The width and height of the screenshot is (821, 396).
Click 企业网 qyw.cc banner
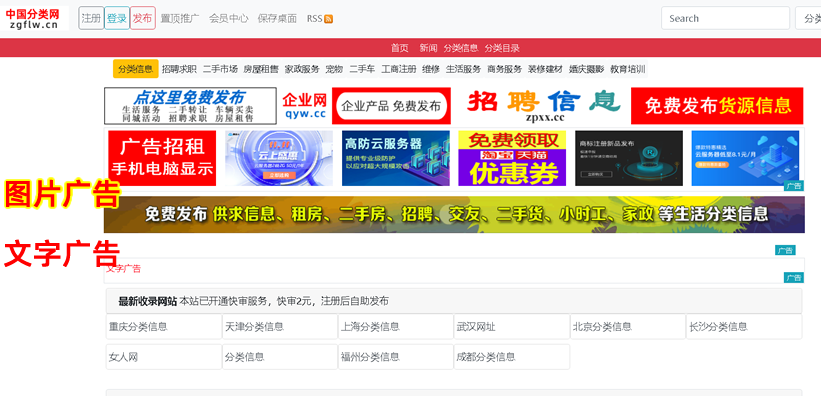click(366, 106)
